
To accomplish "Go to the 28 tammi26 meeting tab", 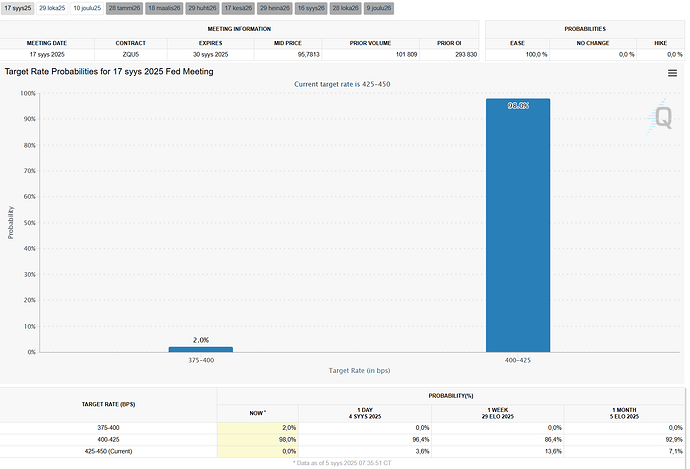I will coord(124,8).
